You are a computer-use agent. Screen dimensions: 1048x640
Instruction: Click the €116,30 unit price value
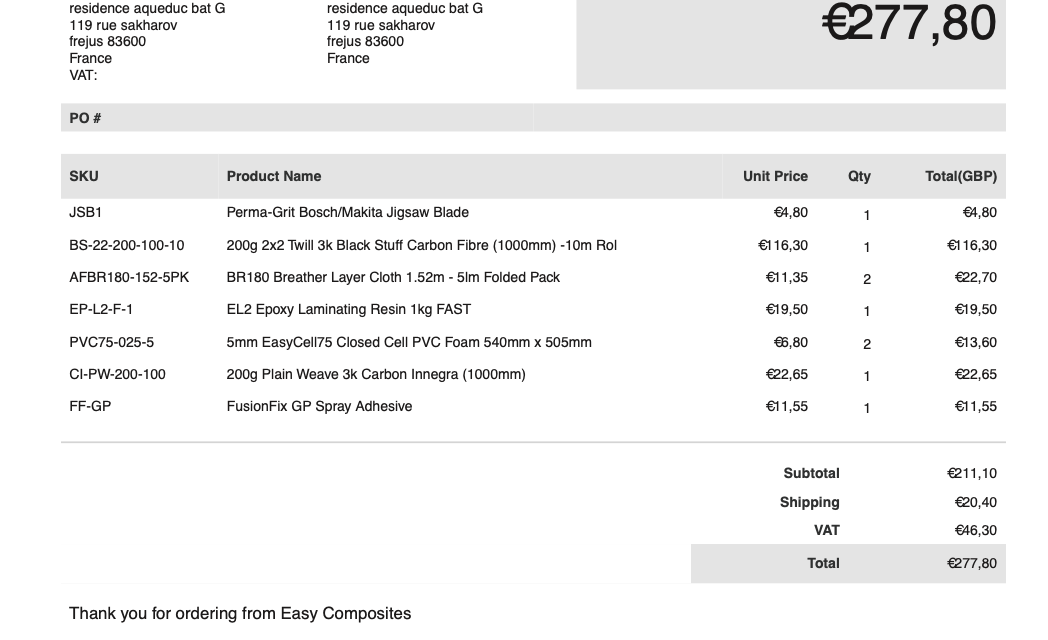[x=783, y=245]
